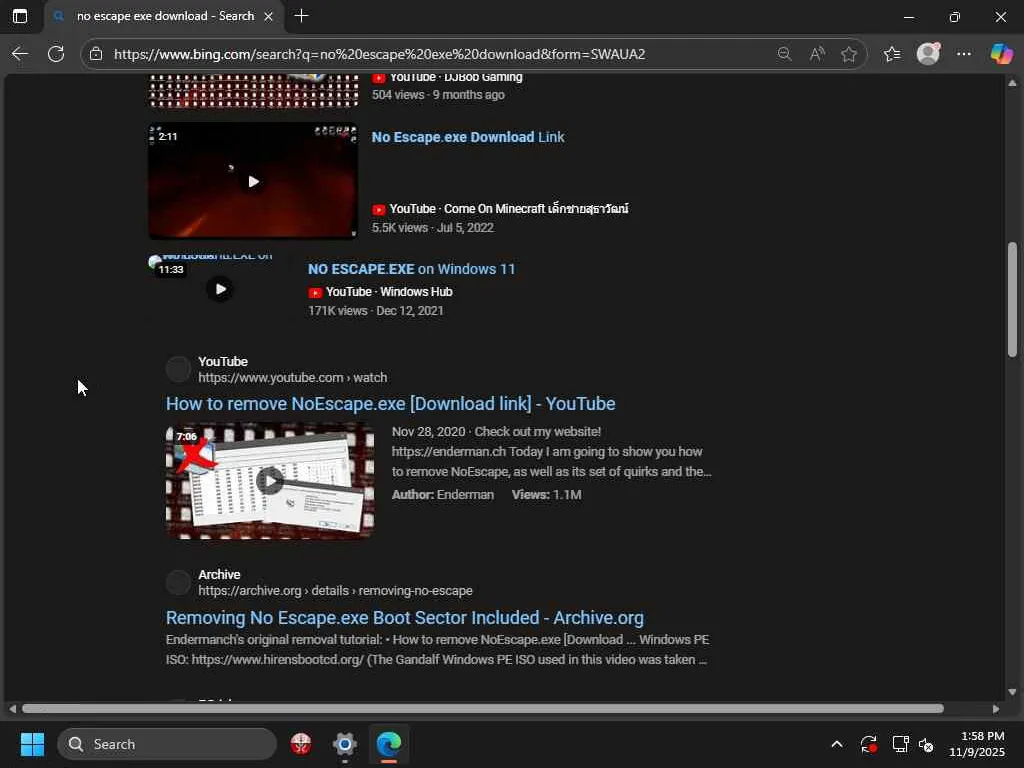Click the taskbar Search box
The height and width of the screenshot is (768, 1024).
pos(167,744)
